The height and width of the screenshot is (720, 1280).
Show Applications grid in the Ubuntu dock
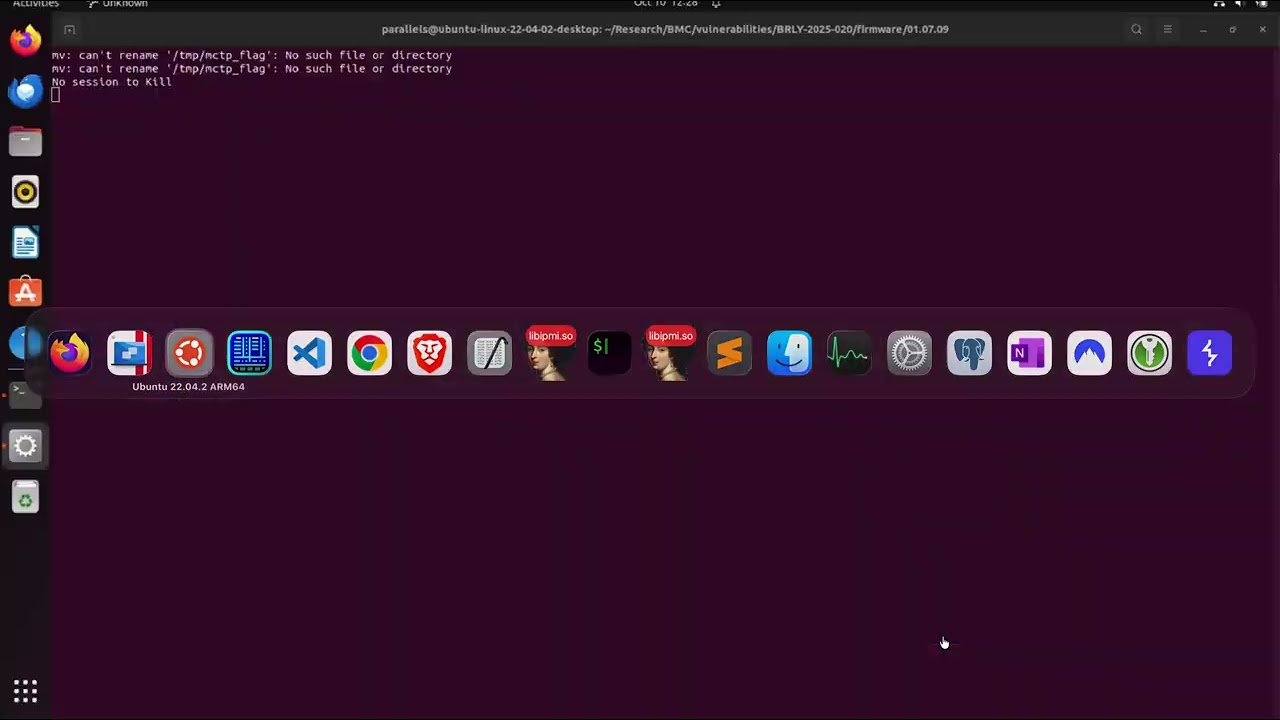(25, 691)
